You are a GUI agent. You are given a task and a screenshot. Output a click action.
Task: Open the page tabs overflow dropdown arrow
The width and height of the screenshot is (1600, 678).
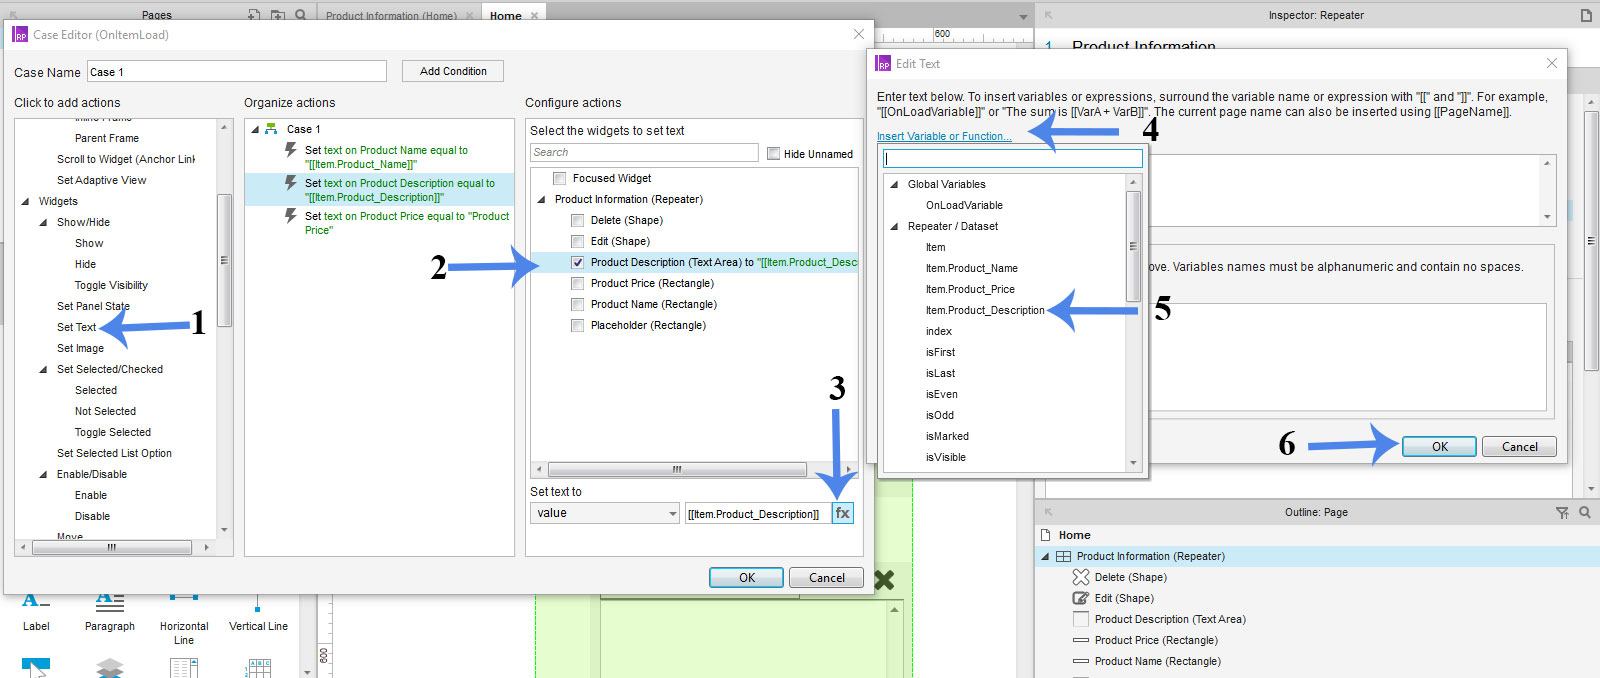click(x=1023, y=16)
